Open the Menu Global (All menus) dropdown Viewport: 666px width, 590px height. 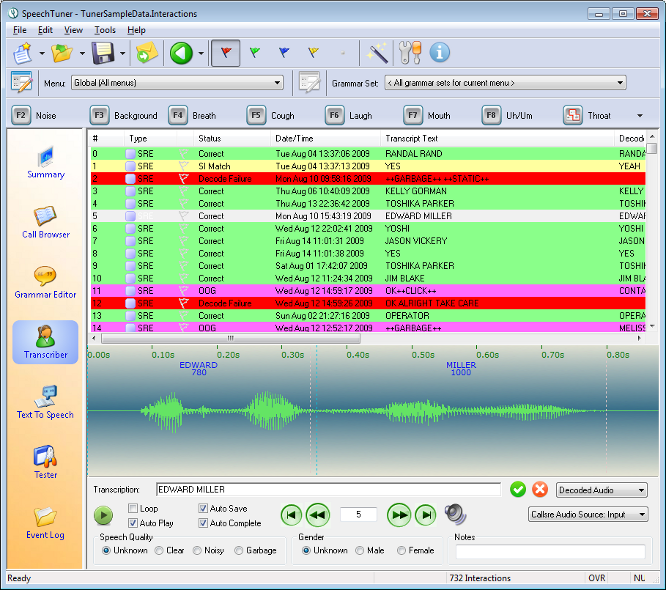pyautogui.click(x=178, y=82)
